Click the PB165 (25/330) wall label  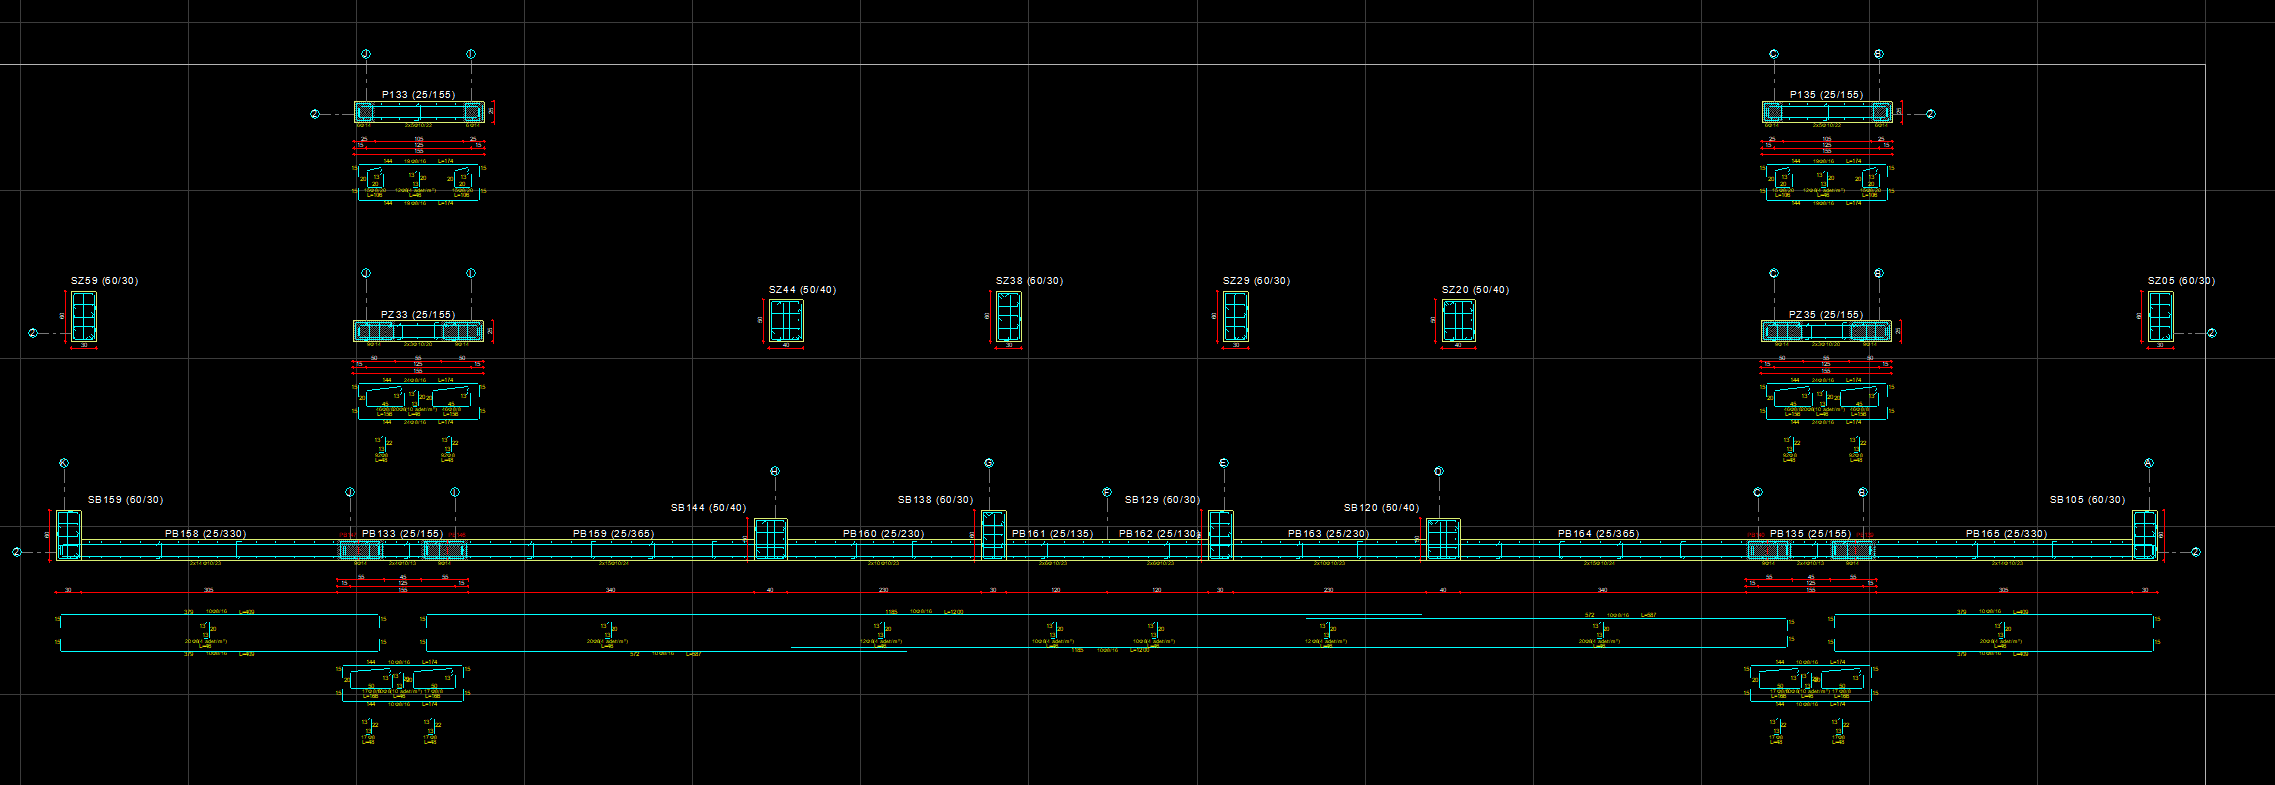tap(2006, 534)
